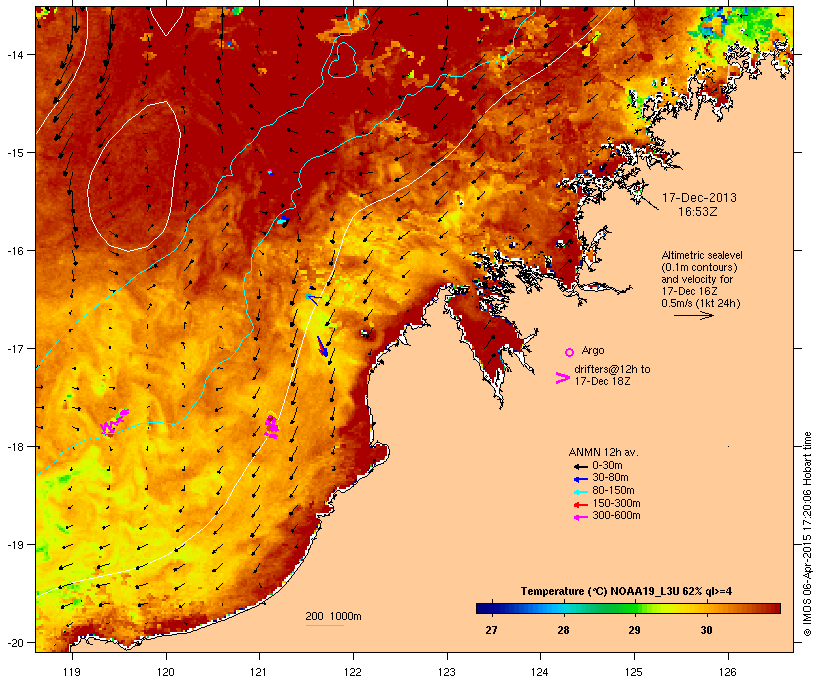Click latitude axis label -15

click(x=15, y=153)
